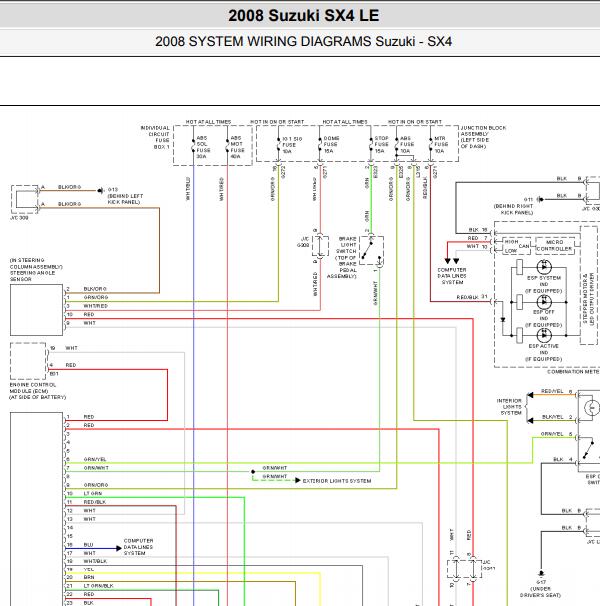Click the 'WHT/BLK' pin 18 wire label

(x=95, y=561)
